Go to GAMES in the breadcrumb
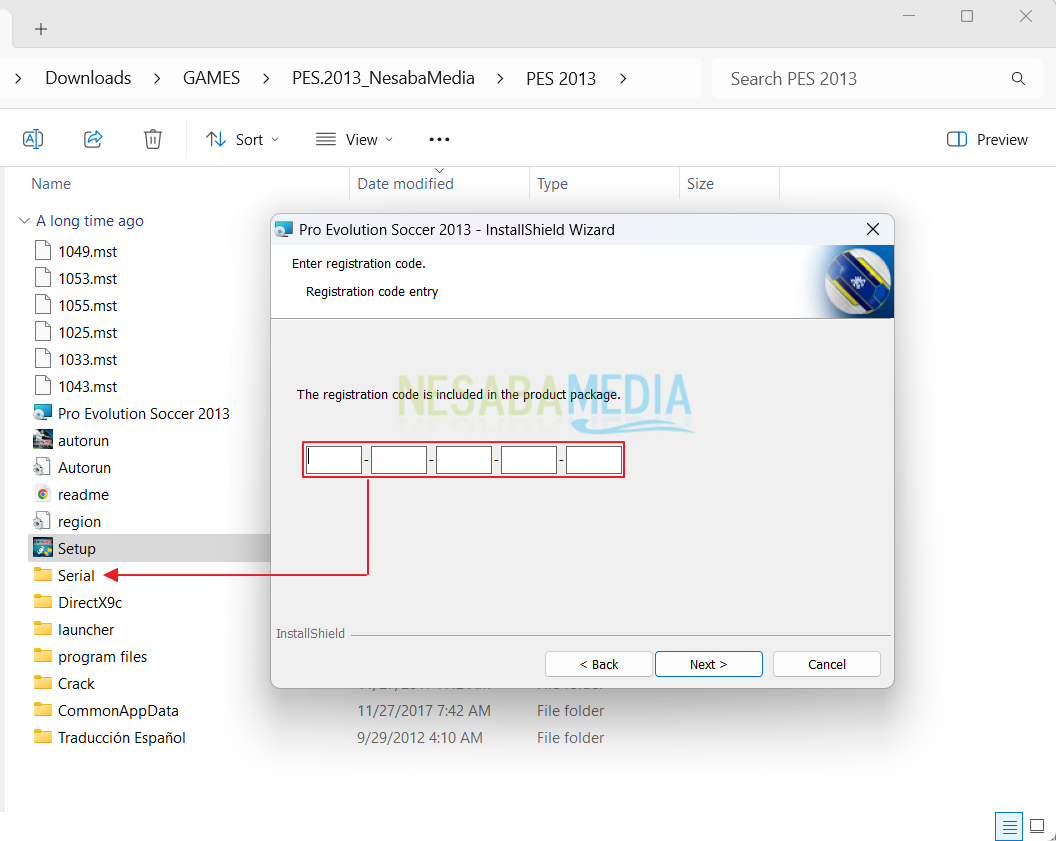Image resolution: width=1056 pixels, height=841 pixels. pos(211,78)
